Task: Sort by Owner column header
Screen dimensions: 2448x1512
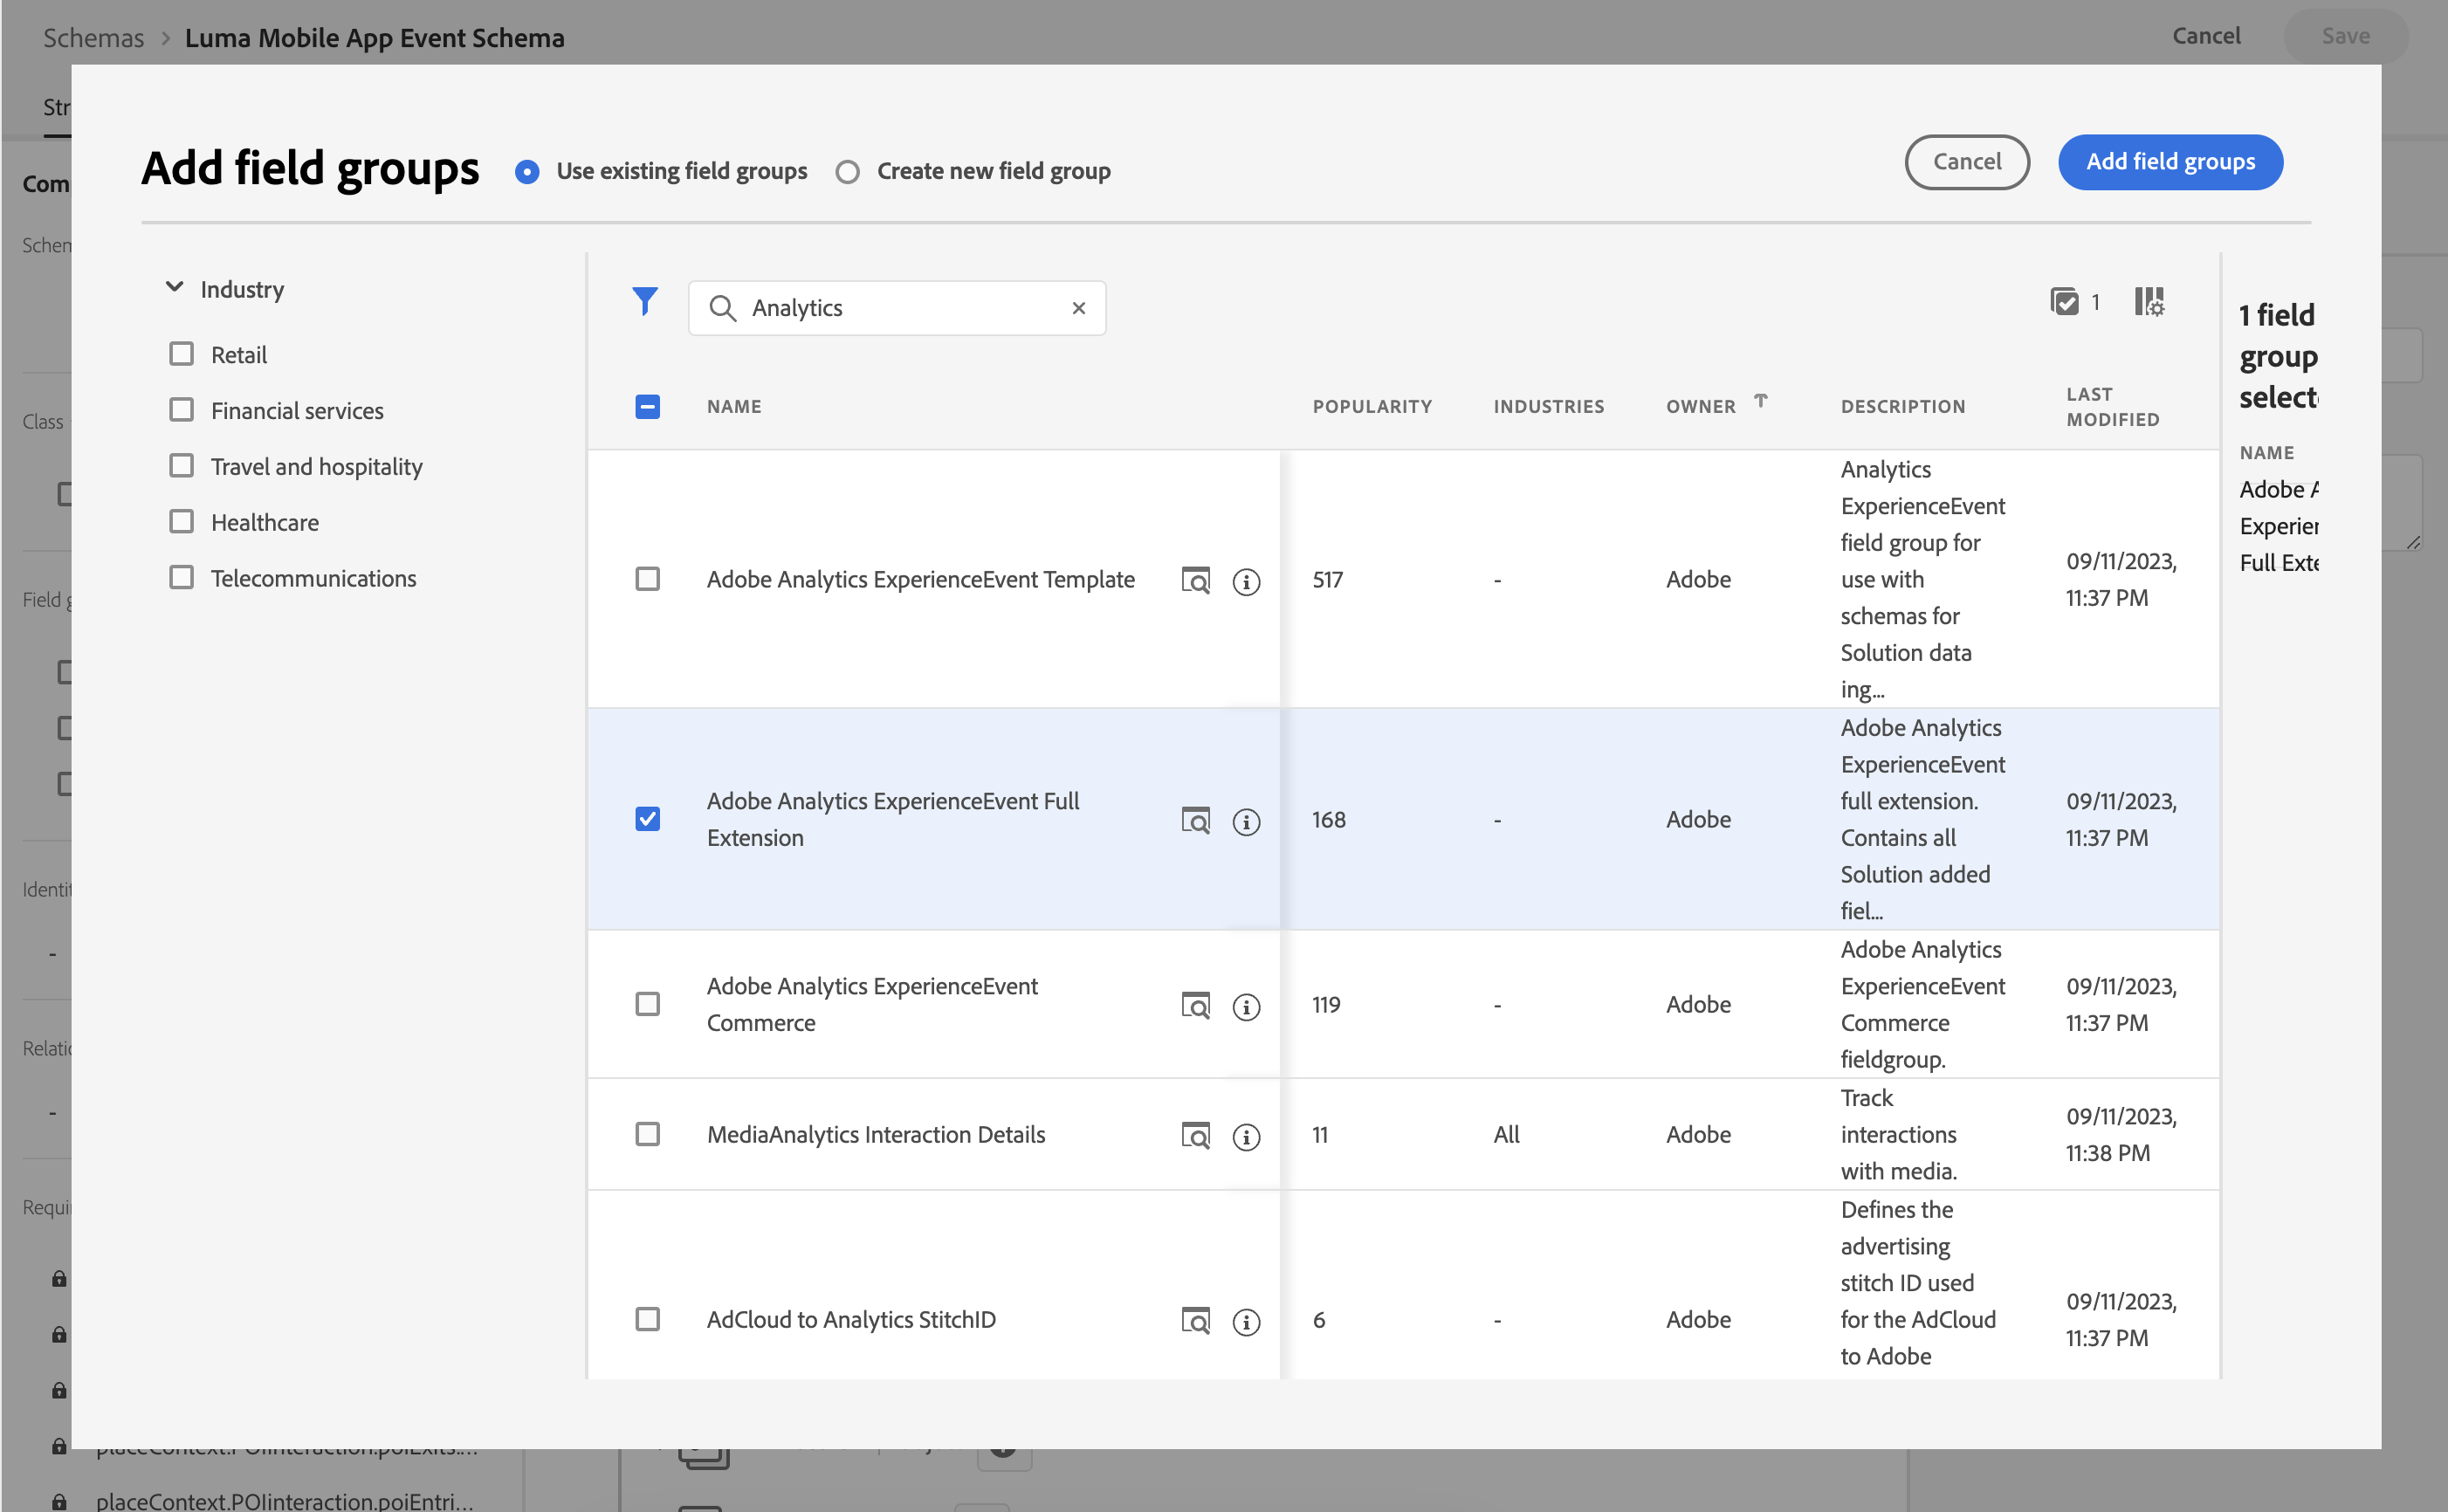Action: click(1700, 406)
